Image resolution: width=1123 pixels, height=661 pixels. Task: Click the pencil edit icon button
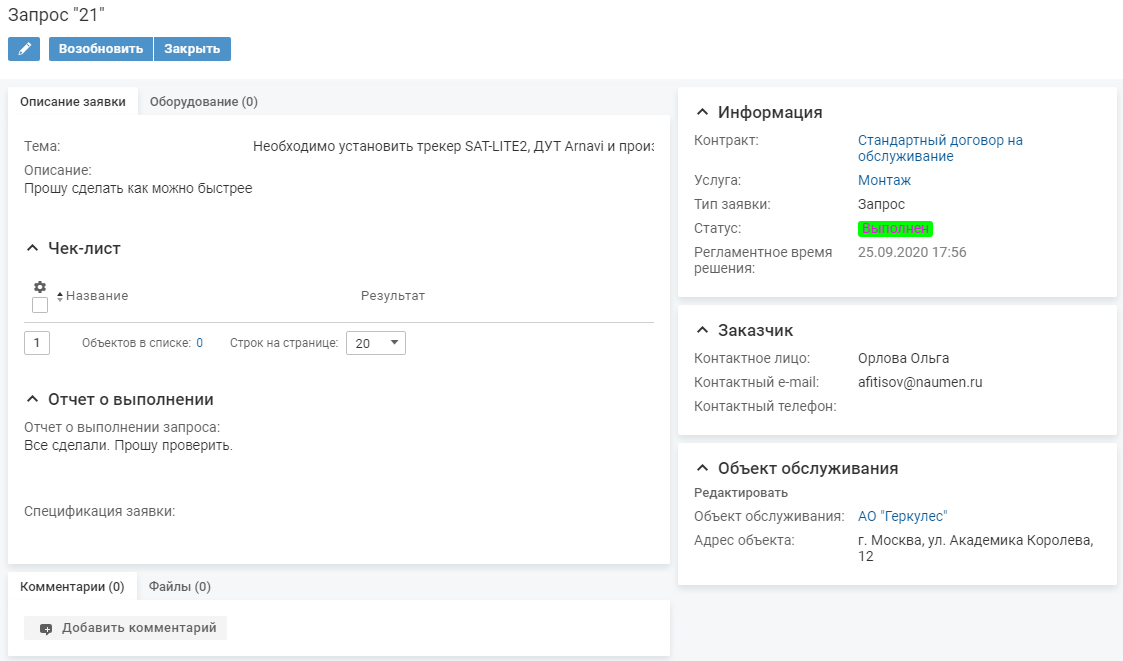pos(24,49)
